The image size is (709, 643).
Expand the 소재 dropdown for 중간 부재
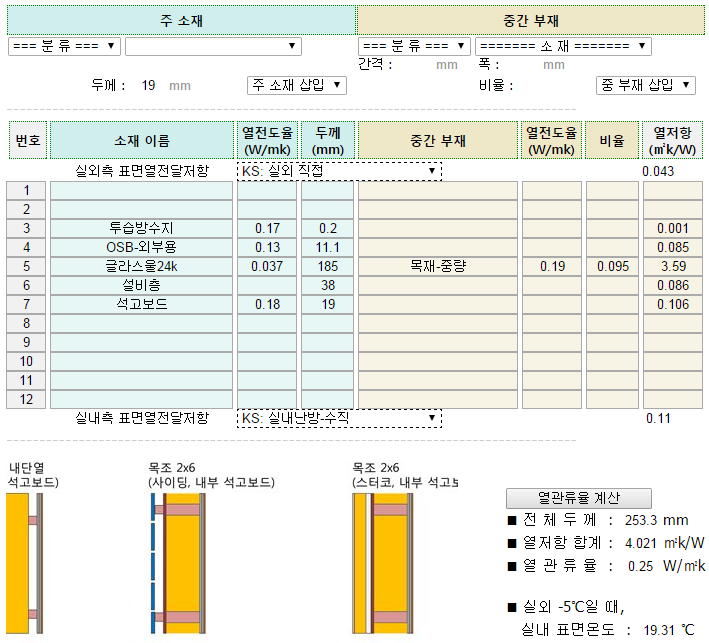[x=562, y=46]
